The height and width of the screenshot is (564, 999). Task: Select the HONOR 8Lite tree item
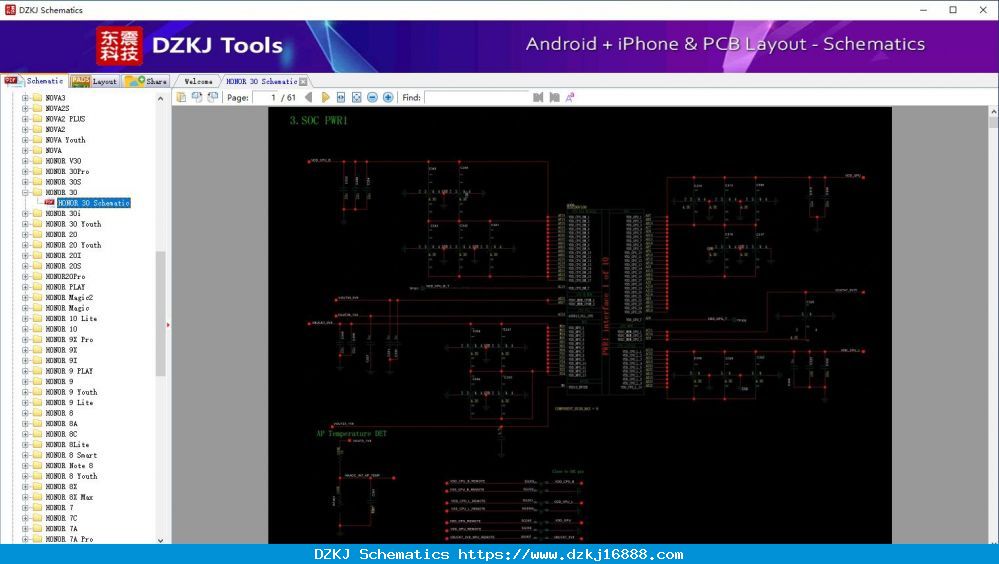(67, 445)
